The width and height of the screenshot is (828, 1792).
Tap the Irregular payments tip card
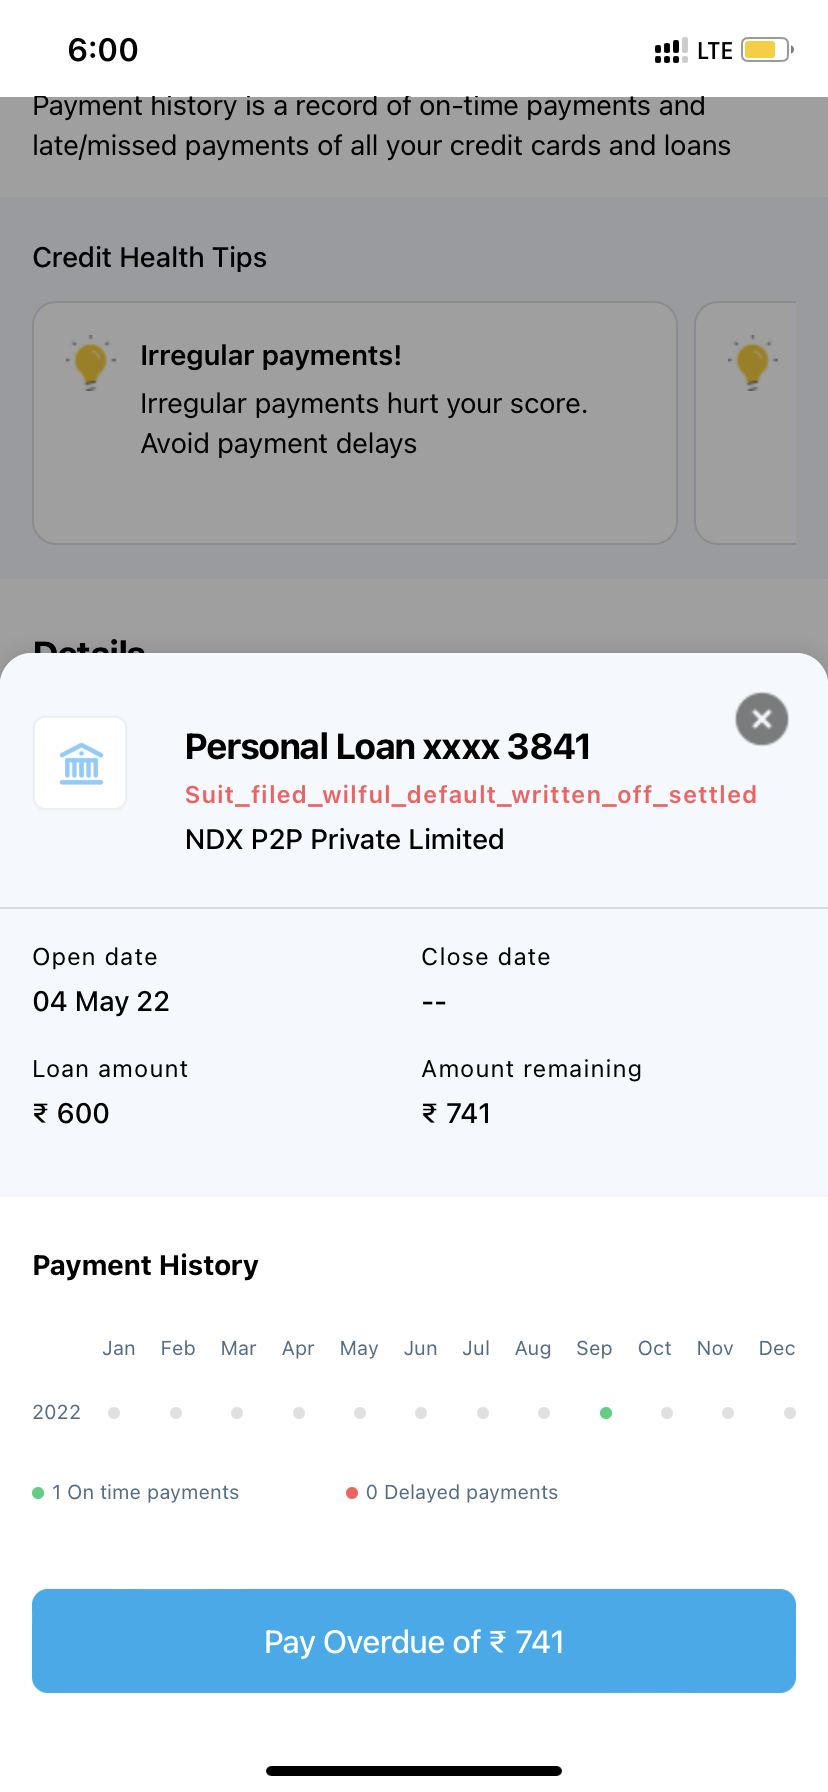355,423
